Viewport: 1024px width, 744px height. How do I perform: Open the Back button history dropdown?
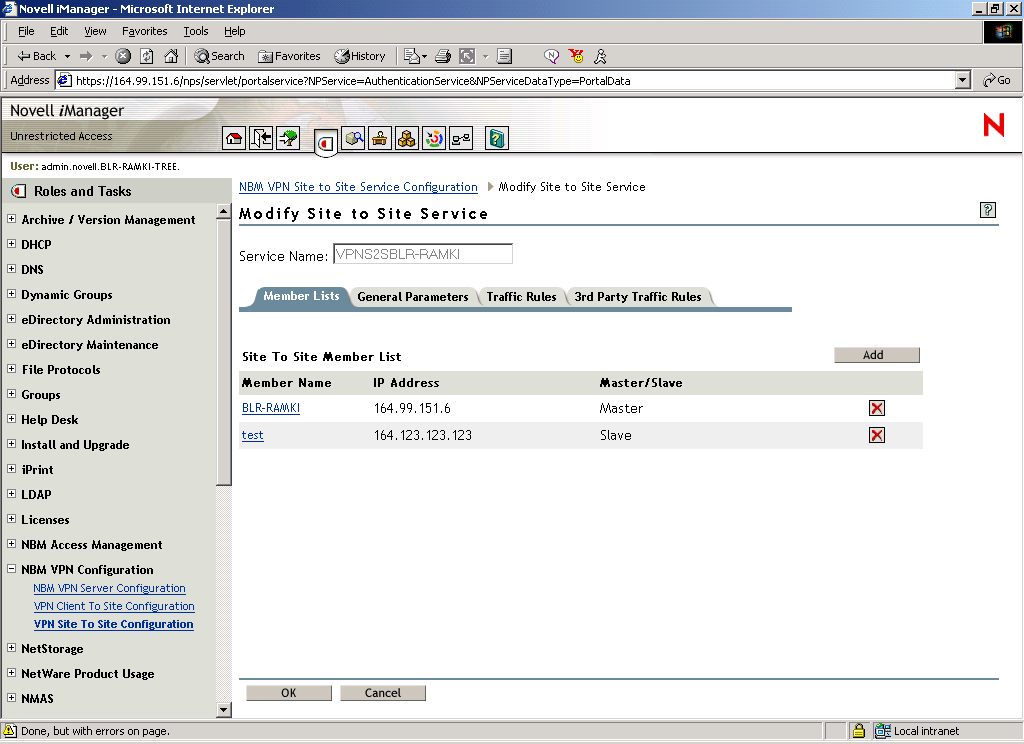pos(67,57)
